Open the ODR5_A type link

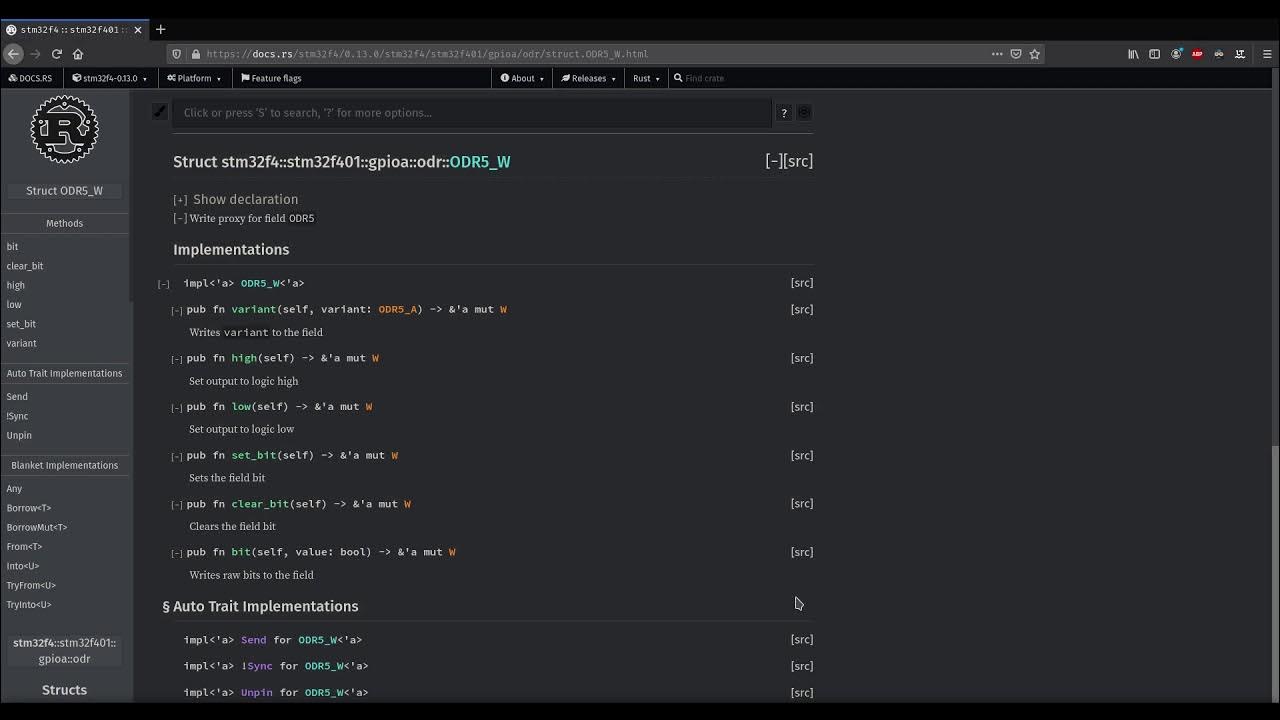[397, 309]
